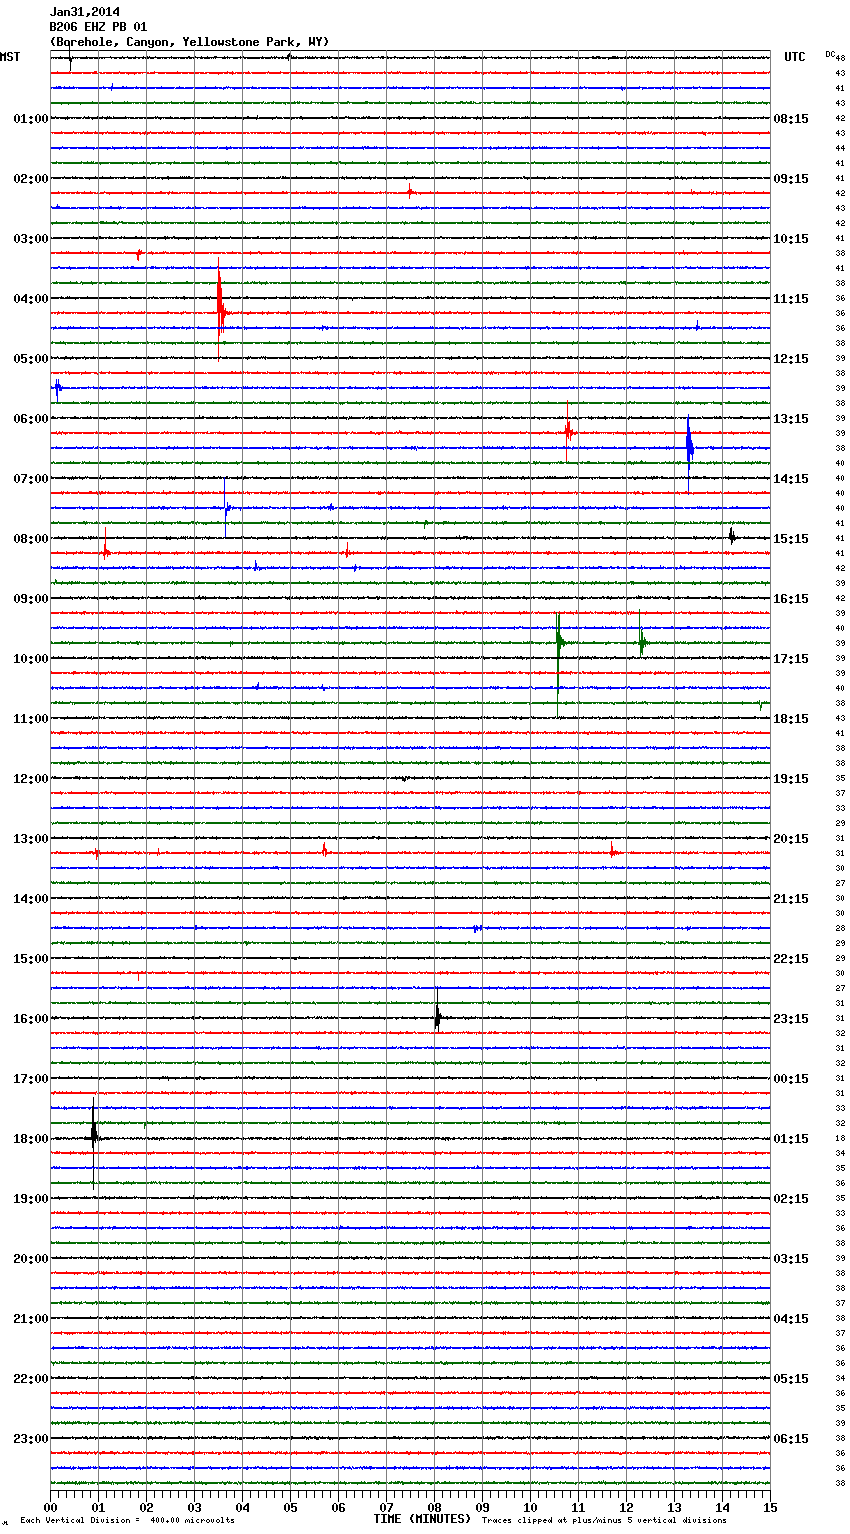
Task: Click the 06 minute axis tick label
Action: click(x=338, y=1507)
